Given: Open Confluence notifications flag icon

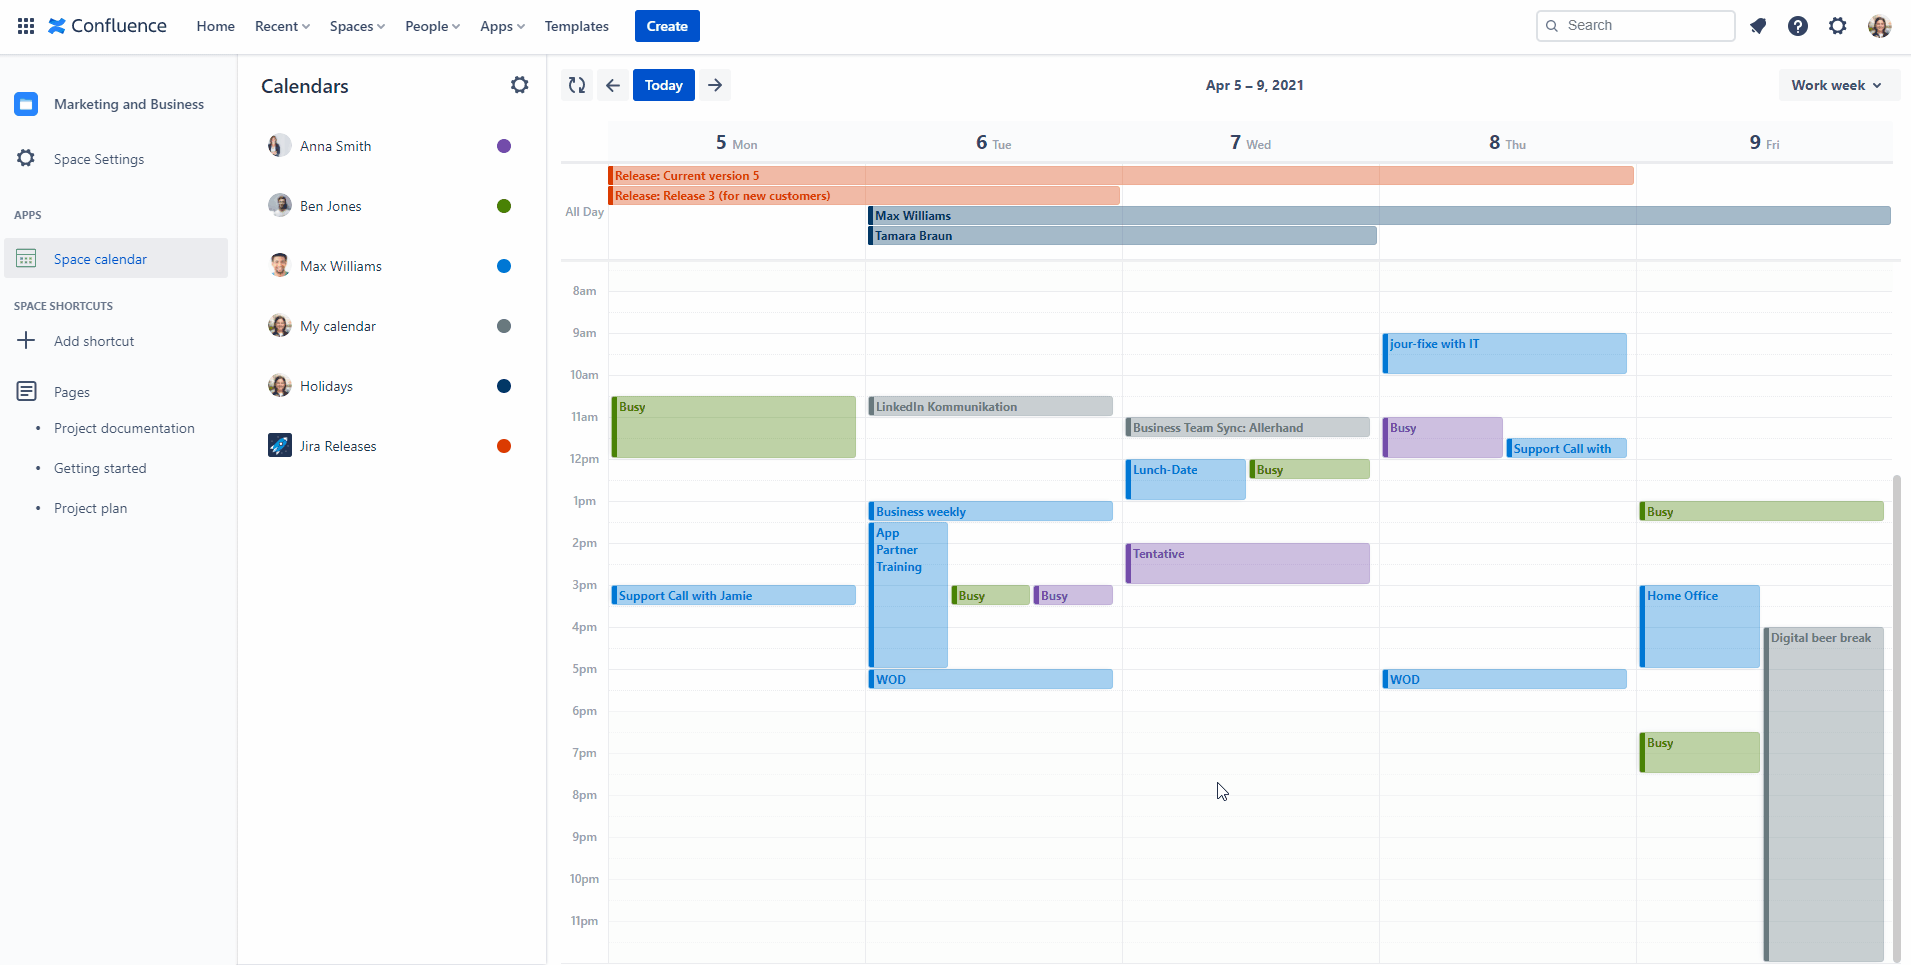Looking at the screenshot, I should [1758, 25].
